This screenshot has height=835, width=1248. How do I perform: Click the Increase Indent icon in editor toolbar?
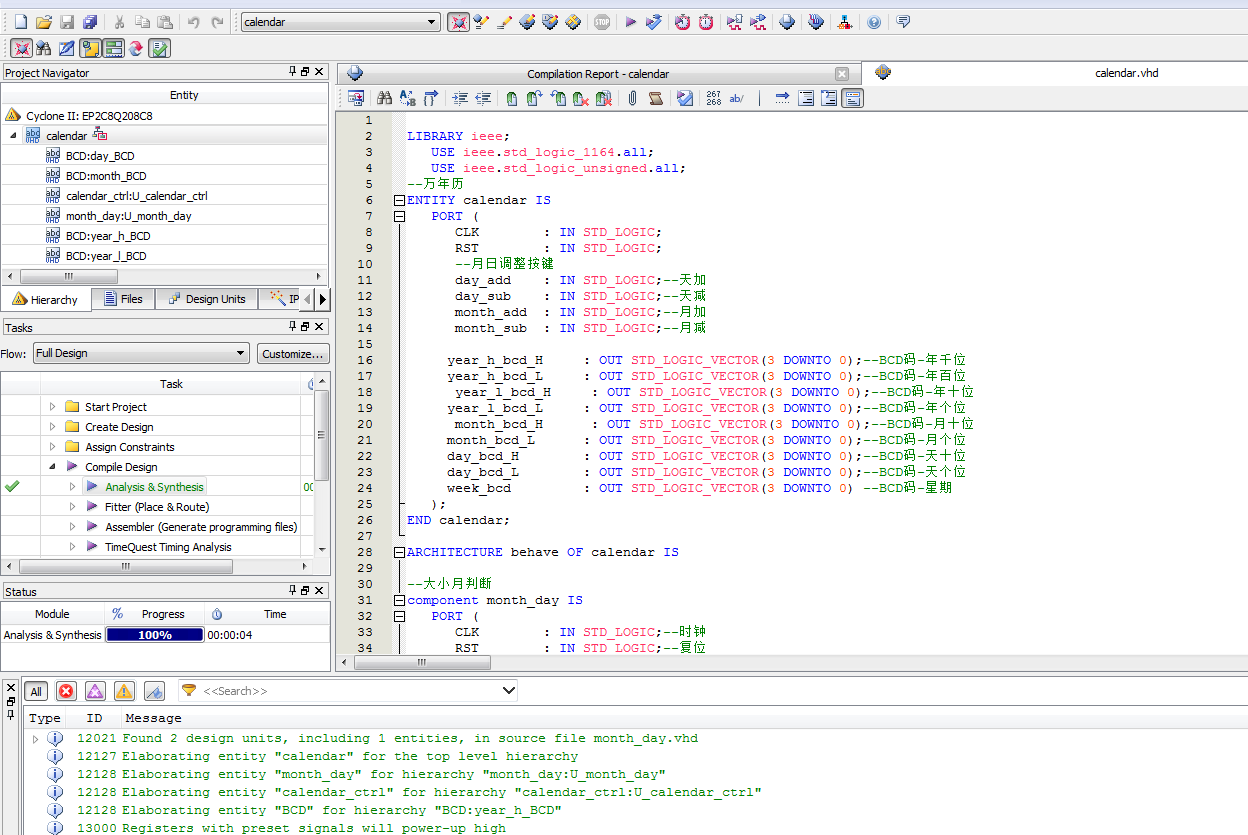(460, 98)
